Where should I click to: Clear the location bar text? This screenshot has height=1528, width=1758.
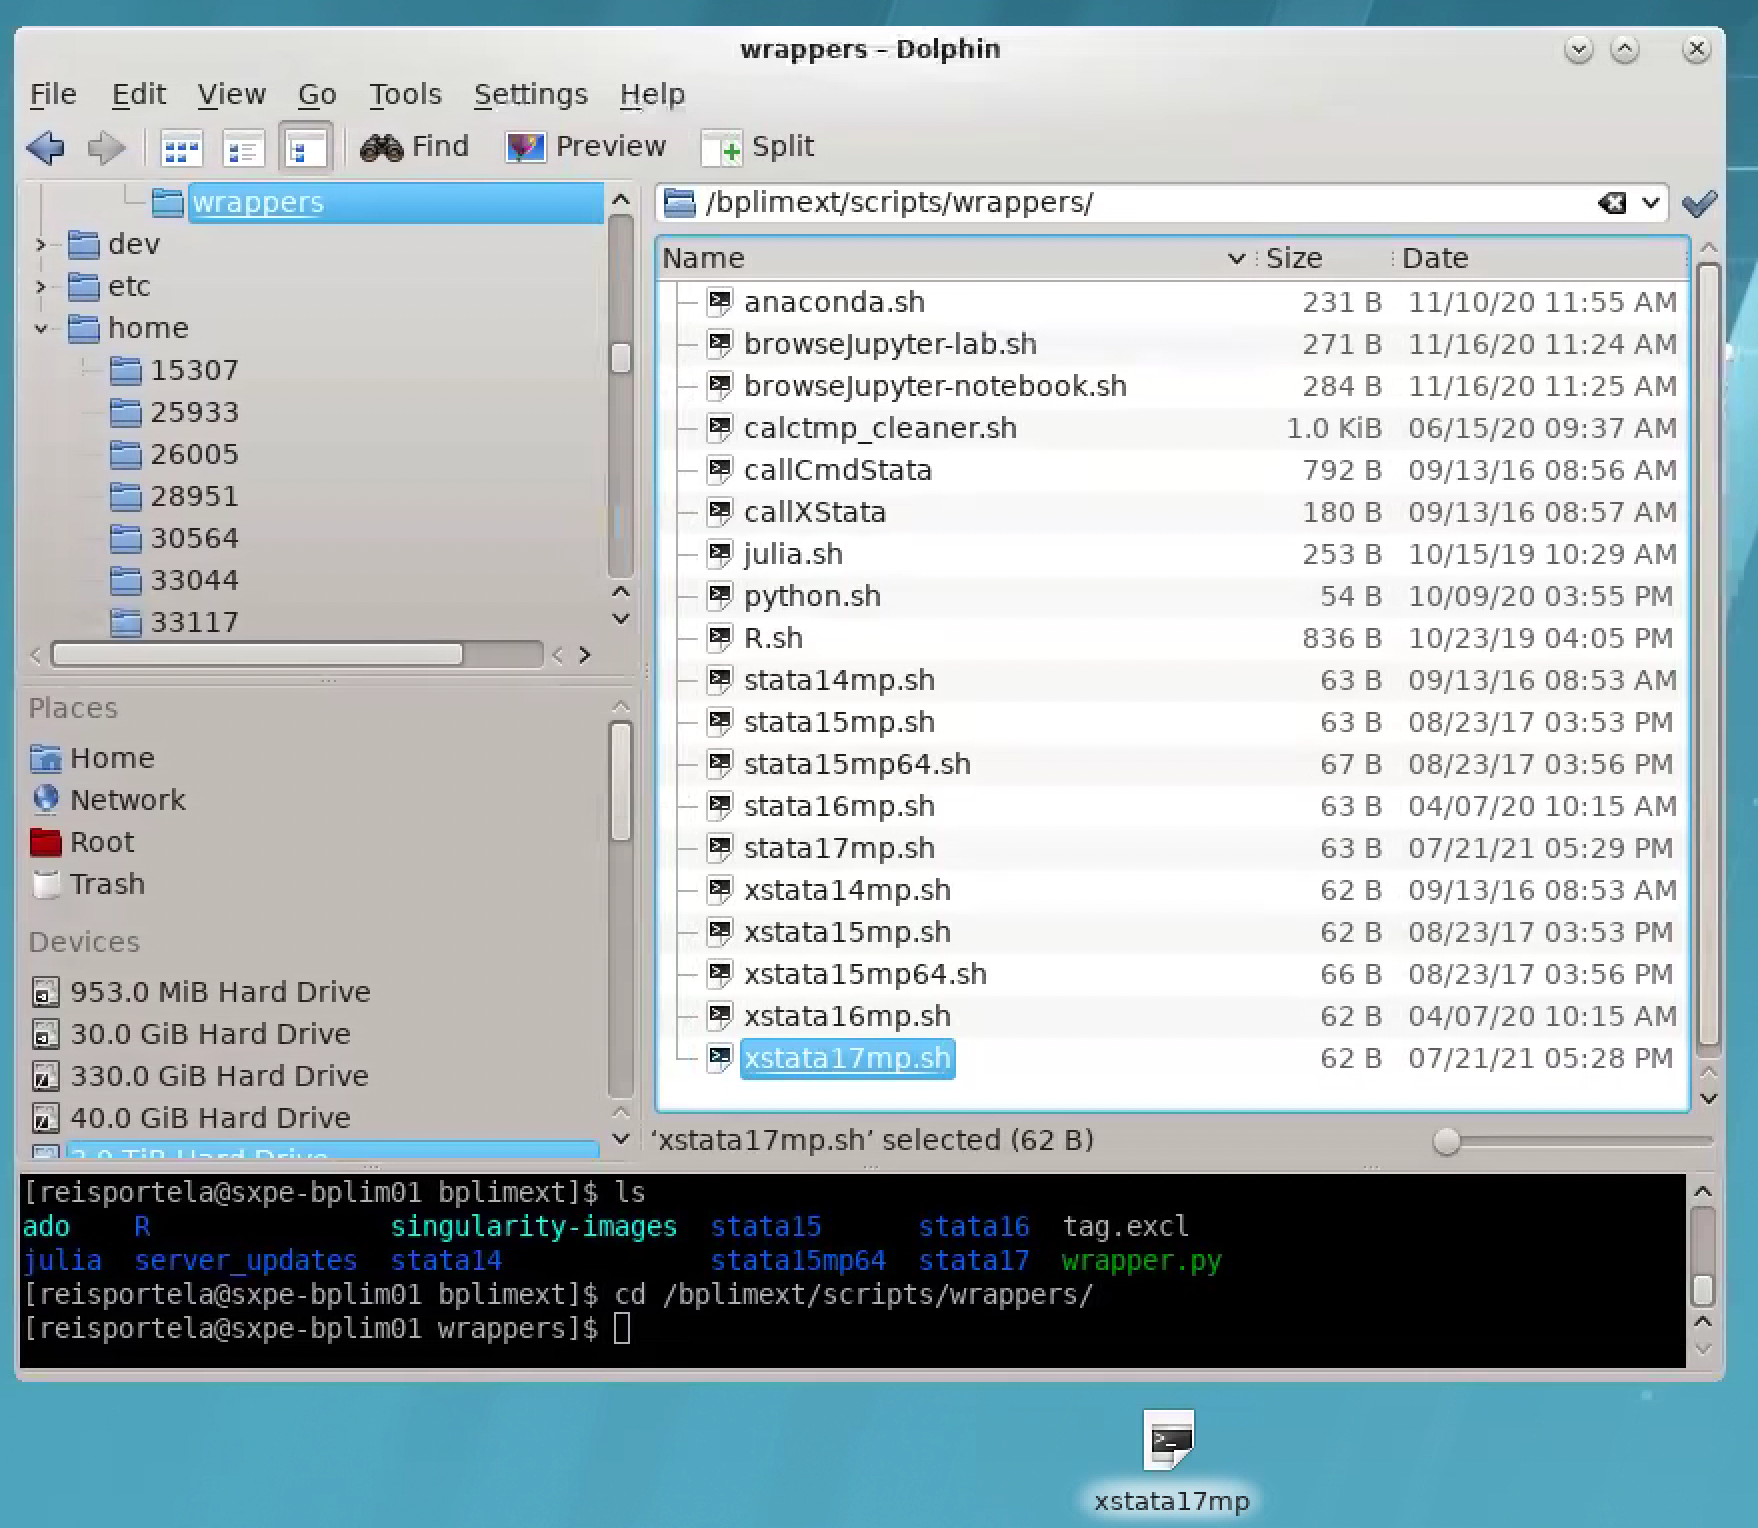coord(1611,203)
